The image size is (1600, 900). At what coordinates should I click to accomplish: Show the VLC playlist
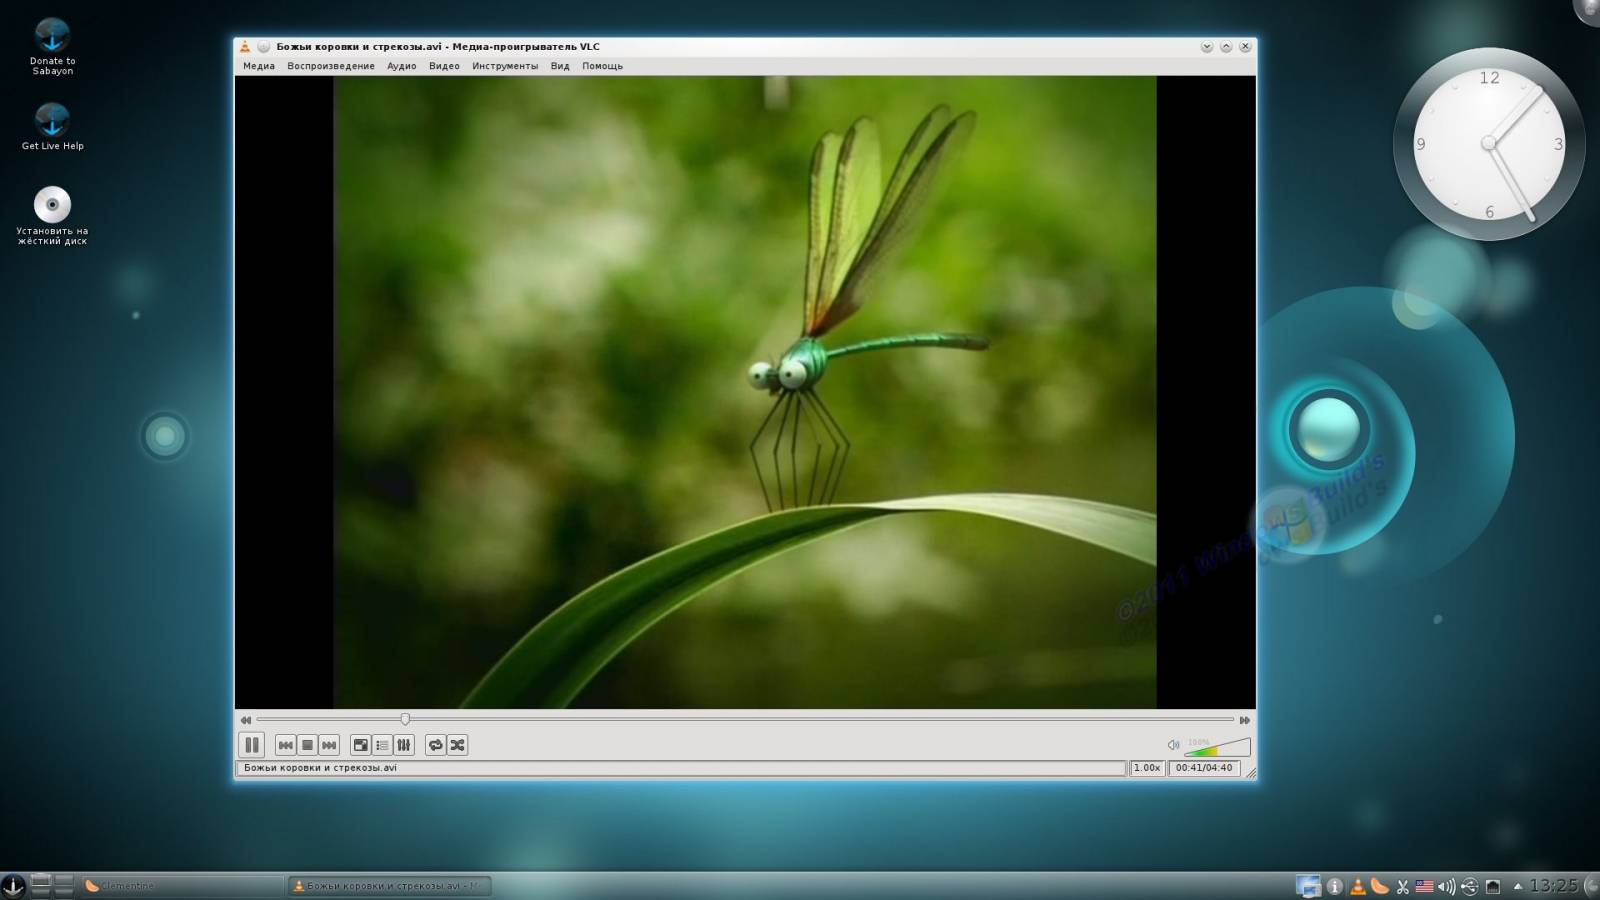(x=382, y=745)
